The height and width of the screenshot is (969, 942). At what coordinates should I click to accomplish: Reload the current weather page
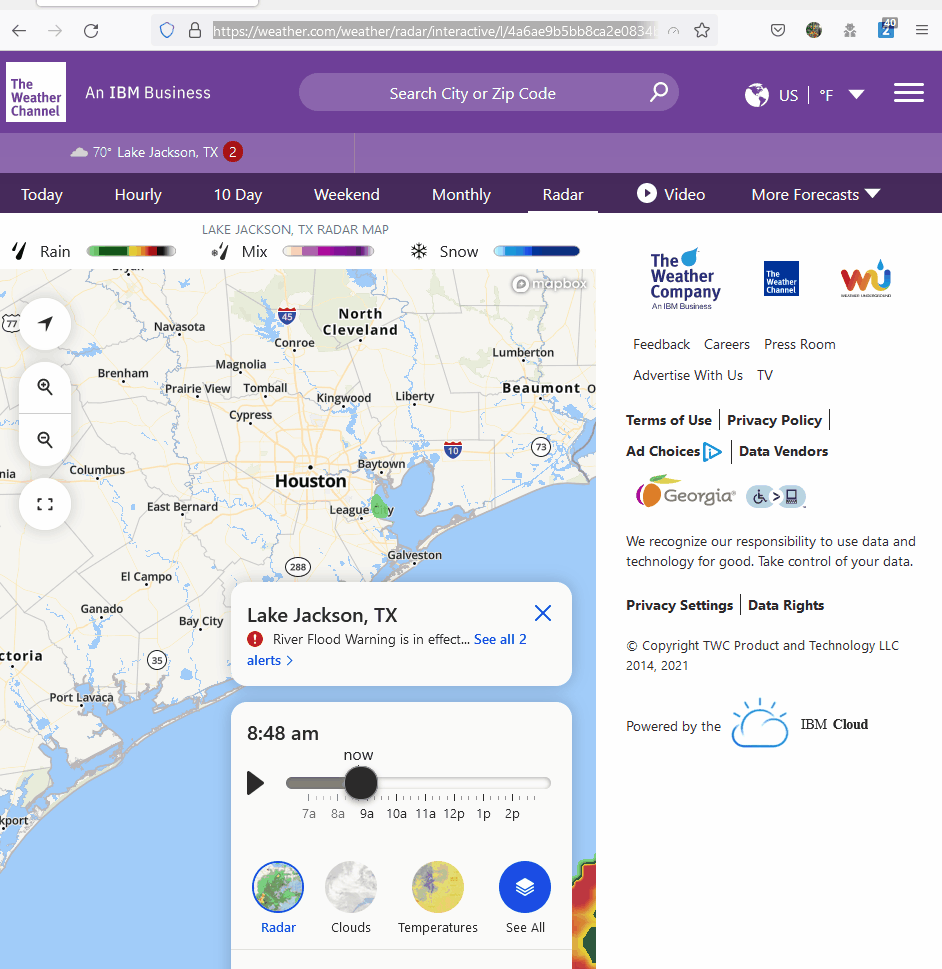tap(91, 30)
